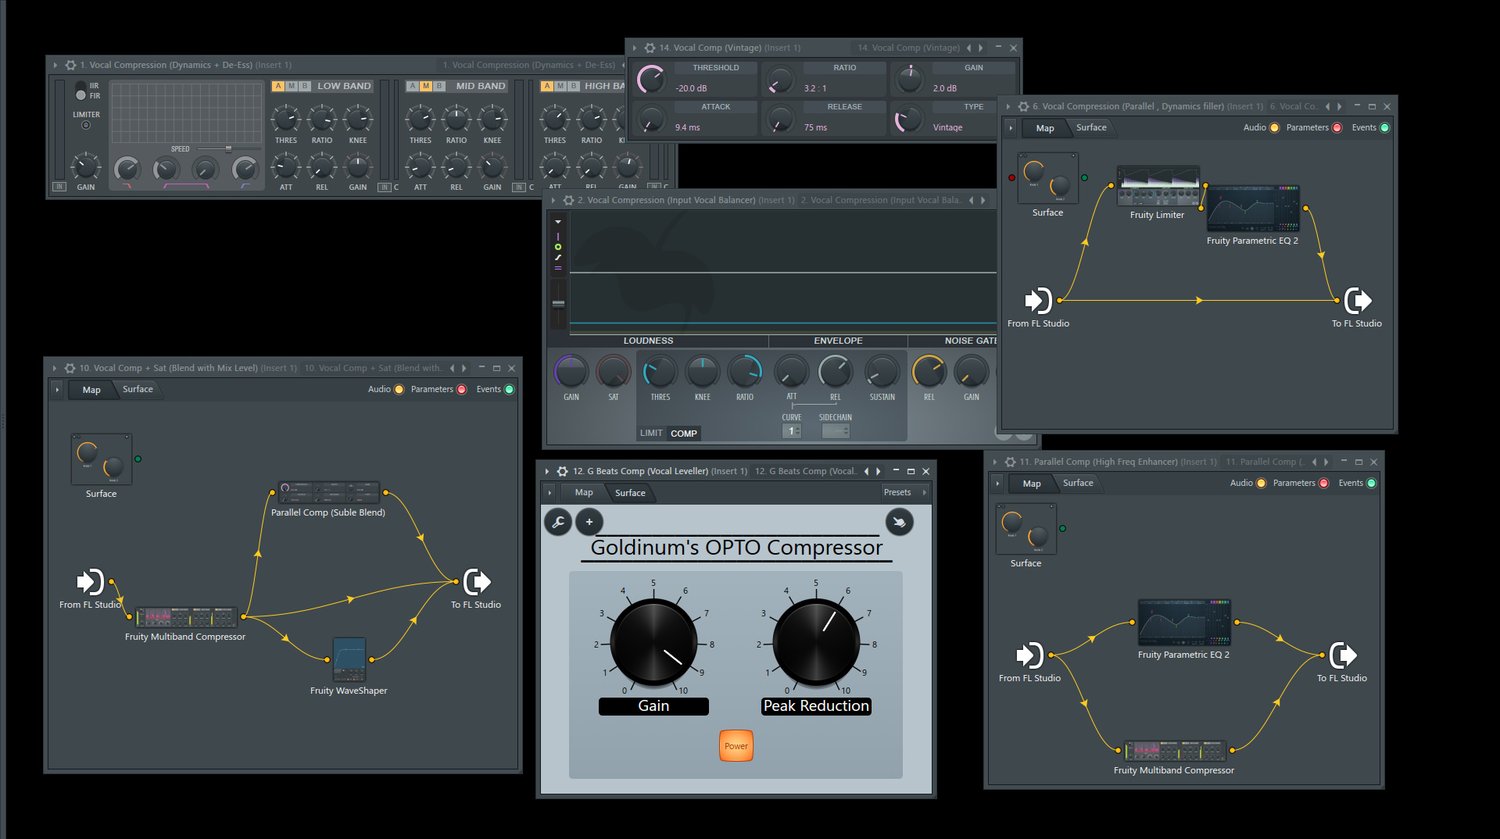Click the Gain label in OPTO Compressor
This screenshot has width=1500, height=839.
[654, 706]
